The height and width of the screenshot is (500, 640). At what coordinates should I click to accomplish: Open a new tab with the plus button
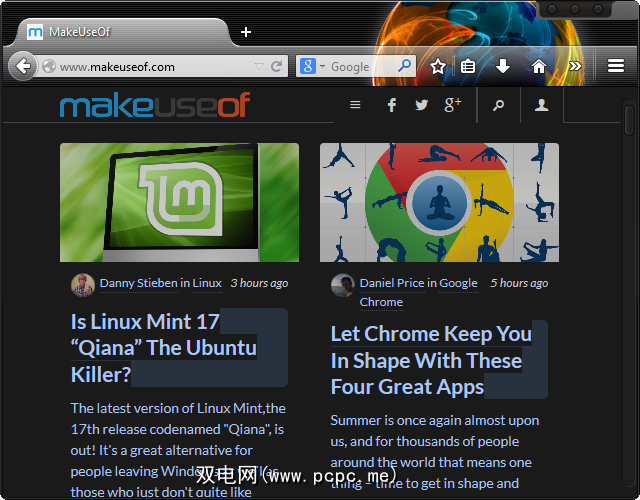click(x=246, y=32)
